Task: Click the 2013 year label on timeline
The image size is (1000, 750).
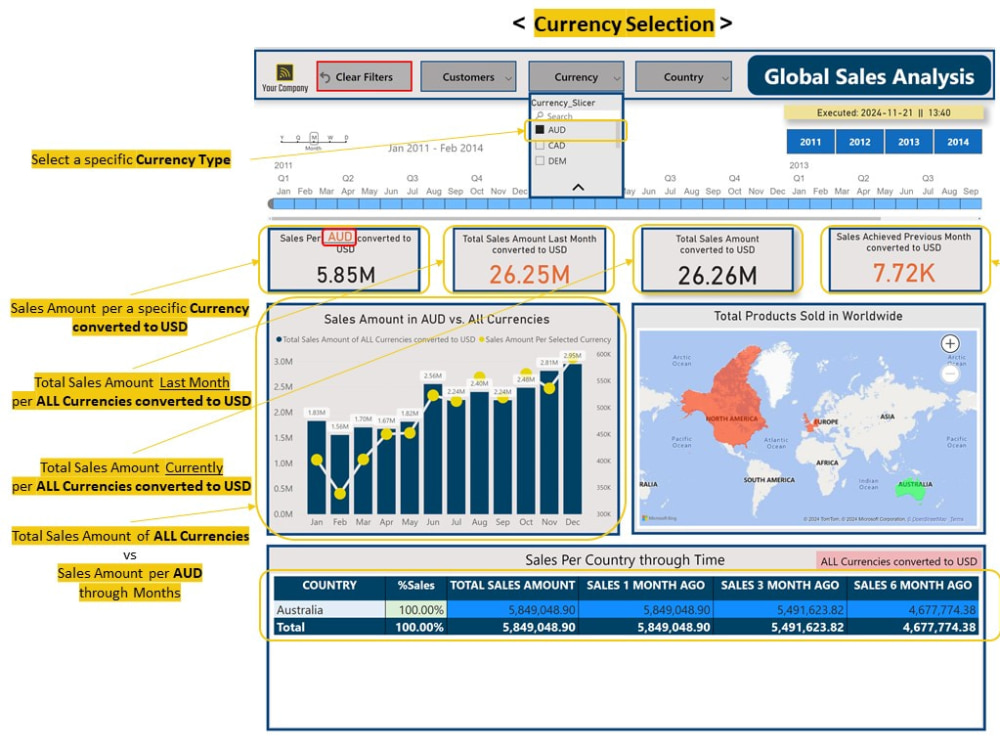Action: click(x=798, y=165)
